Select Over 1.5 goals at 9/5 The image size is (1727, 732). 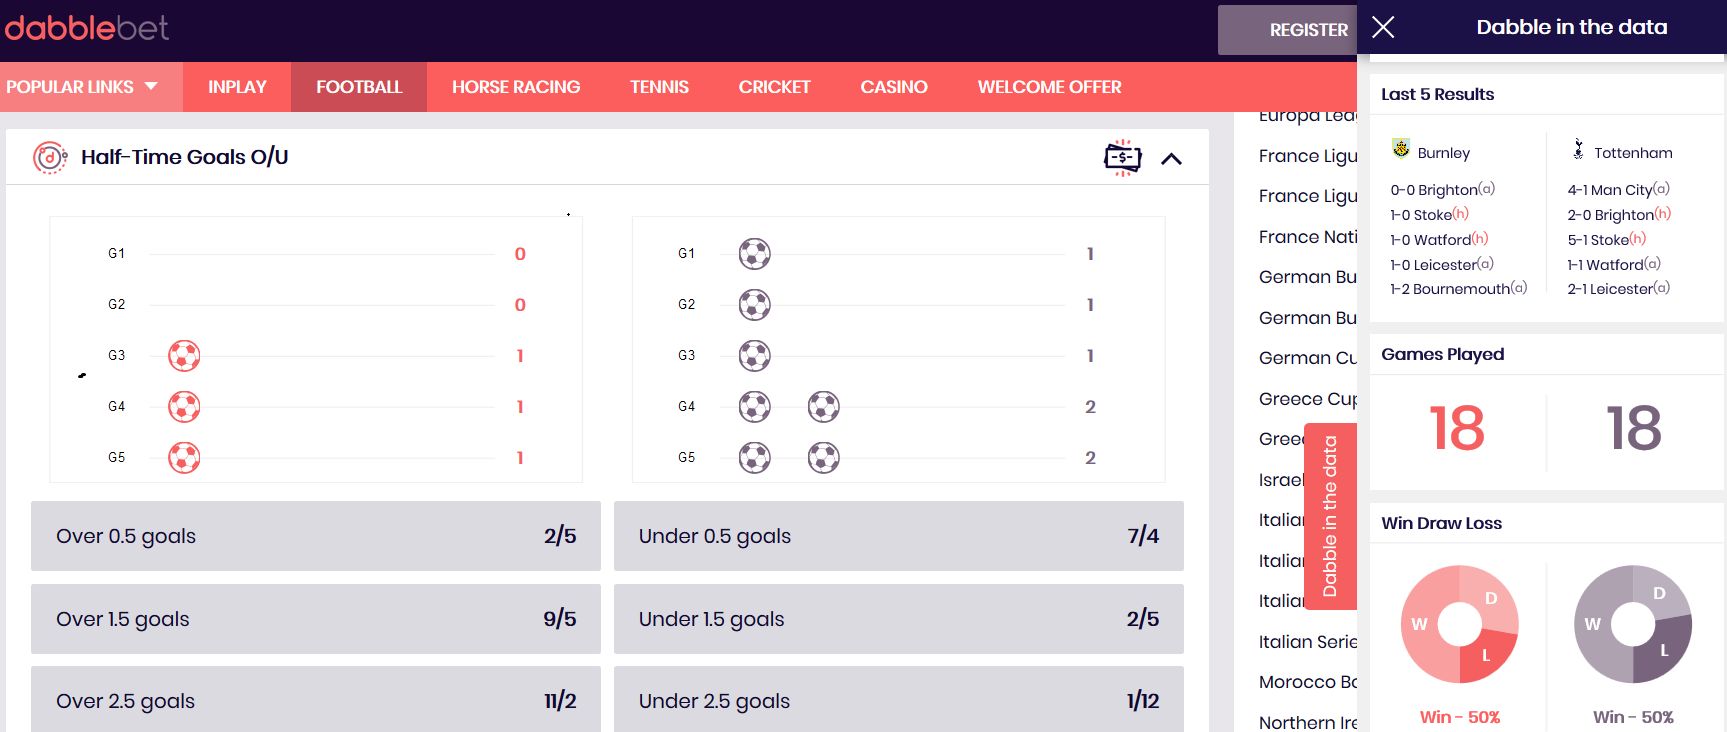pyautogui.click(x=315, y=619)
